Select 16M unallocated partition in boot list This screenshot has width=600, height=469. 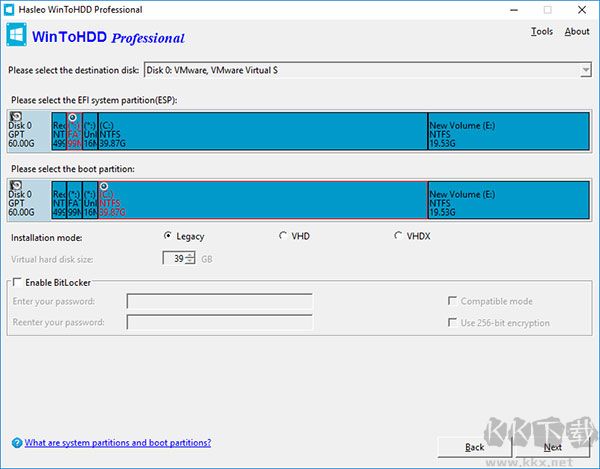(90, 200)
